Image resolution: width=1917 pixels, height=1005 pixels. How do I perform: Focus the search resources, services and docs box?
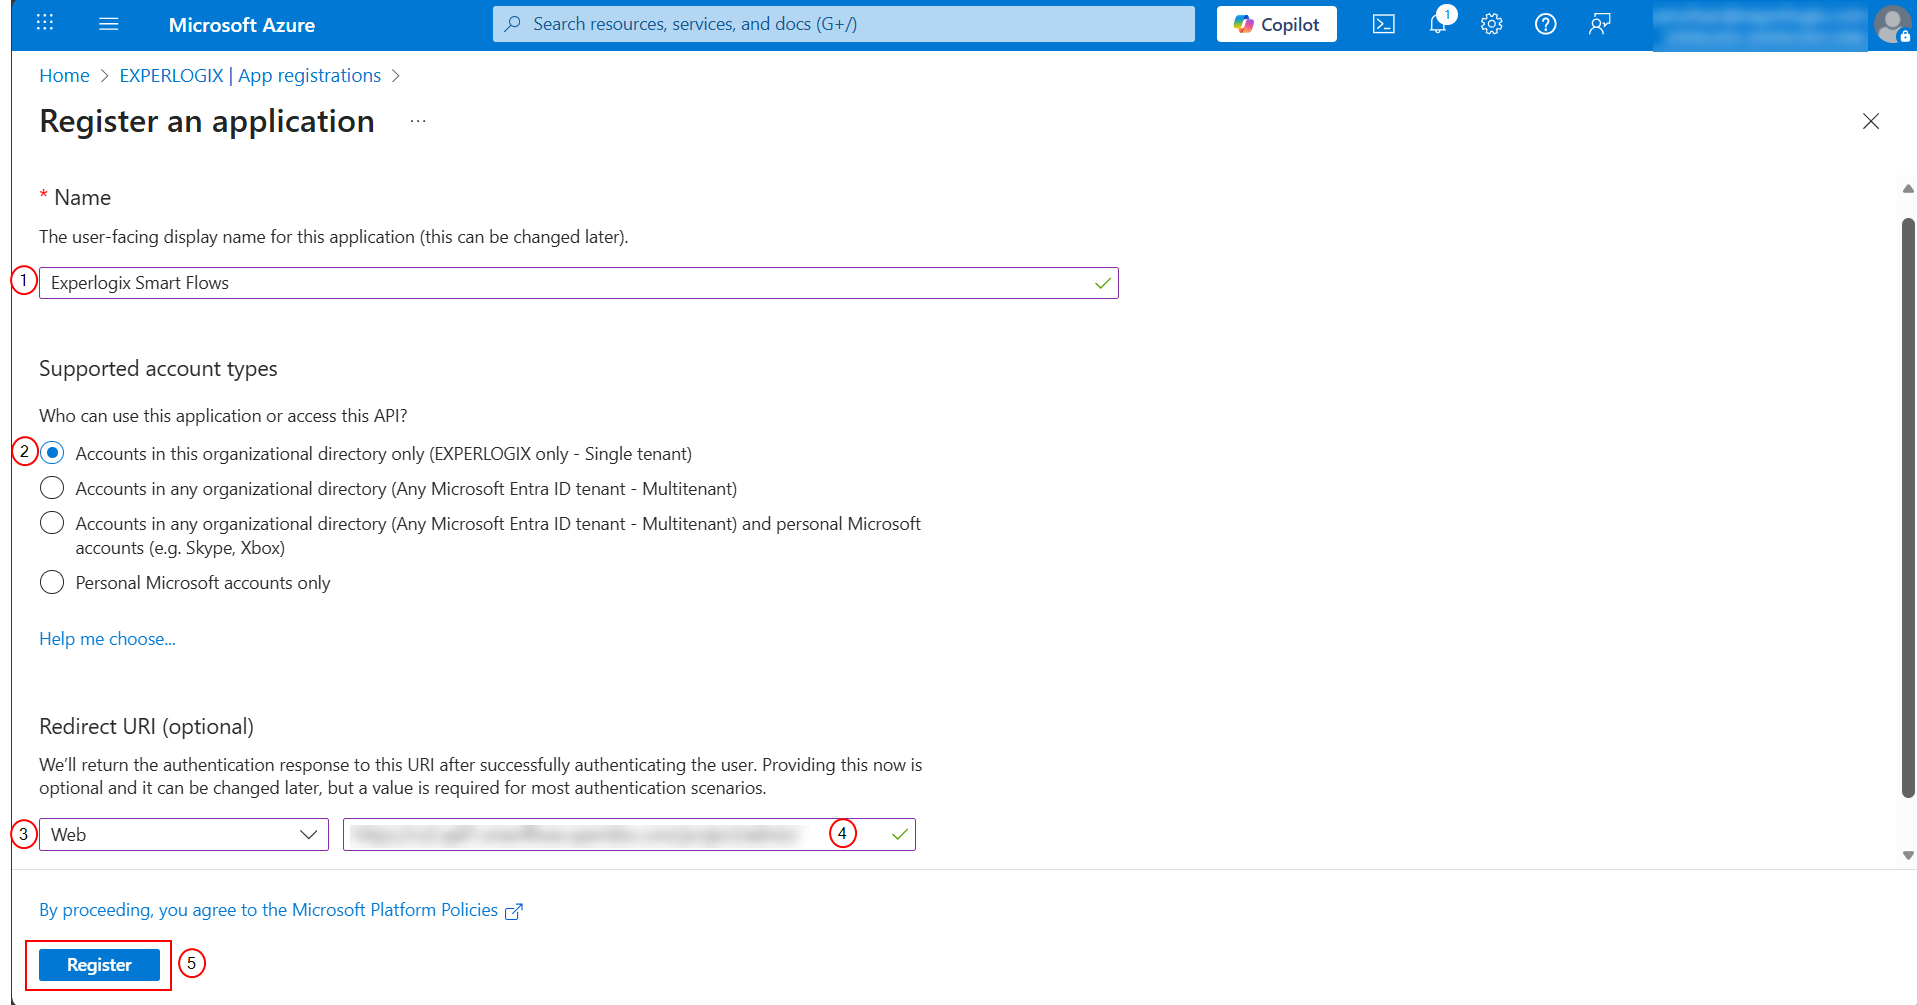tap(843, 24)
